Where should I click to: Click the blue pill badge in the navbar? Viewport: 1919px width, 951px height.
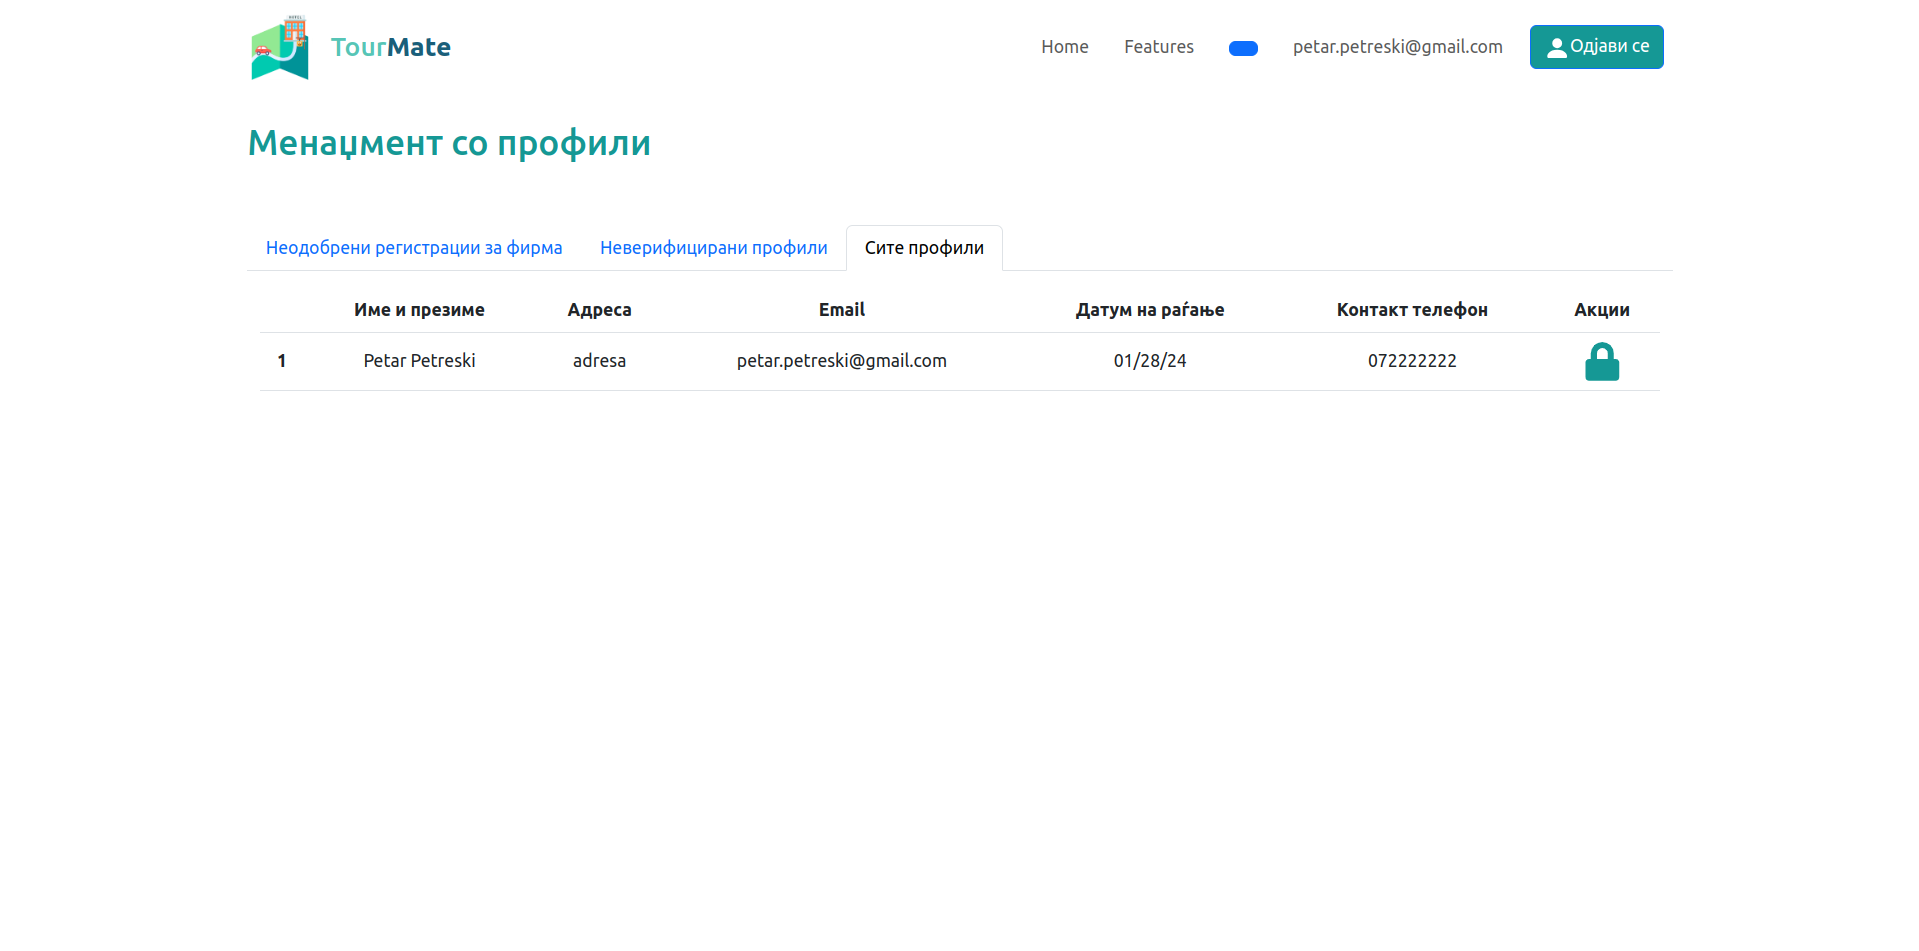click(1243, 49)
